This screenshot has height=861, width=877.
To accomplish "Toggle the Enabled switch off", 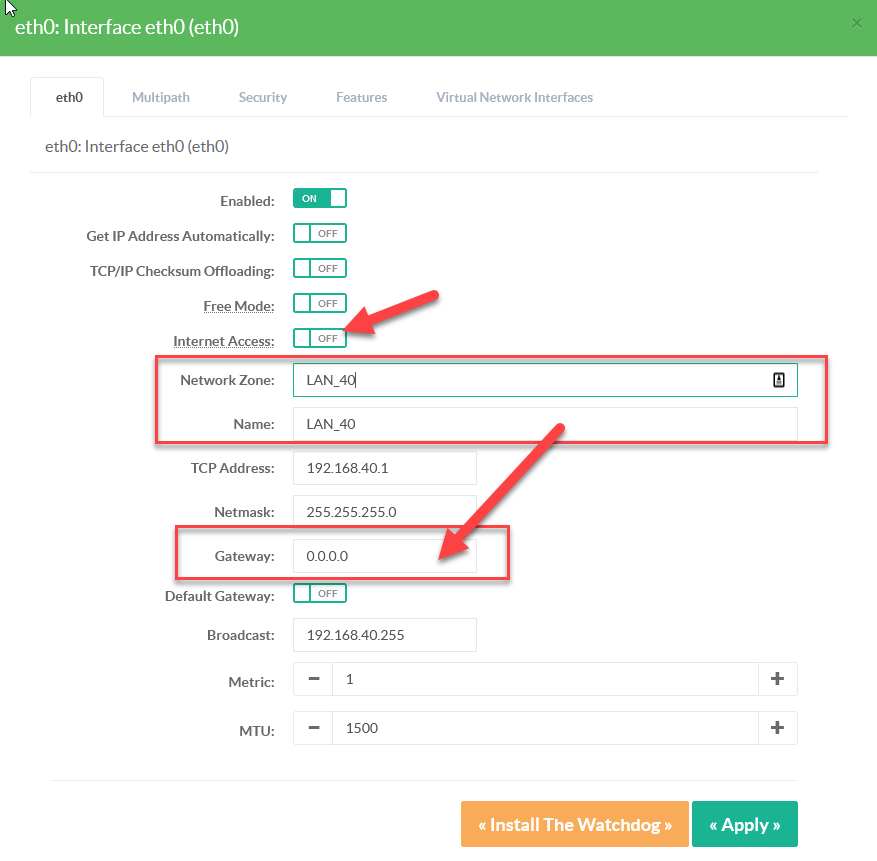I will 319,198.
